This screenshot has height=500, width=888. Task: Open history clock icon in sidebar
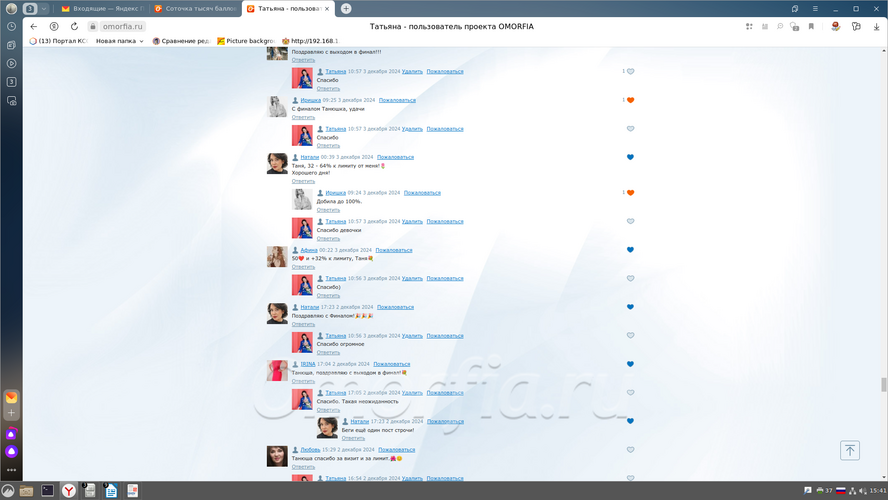11,27
